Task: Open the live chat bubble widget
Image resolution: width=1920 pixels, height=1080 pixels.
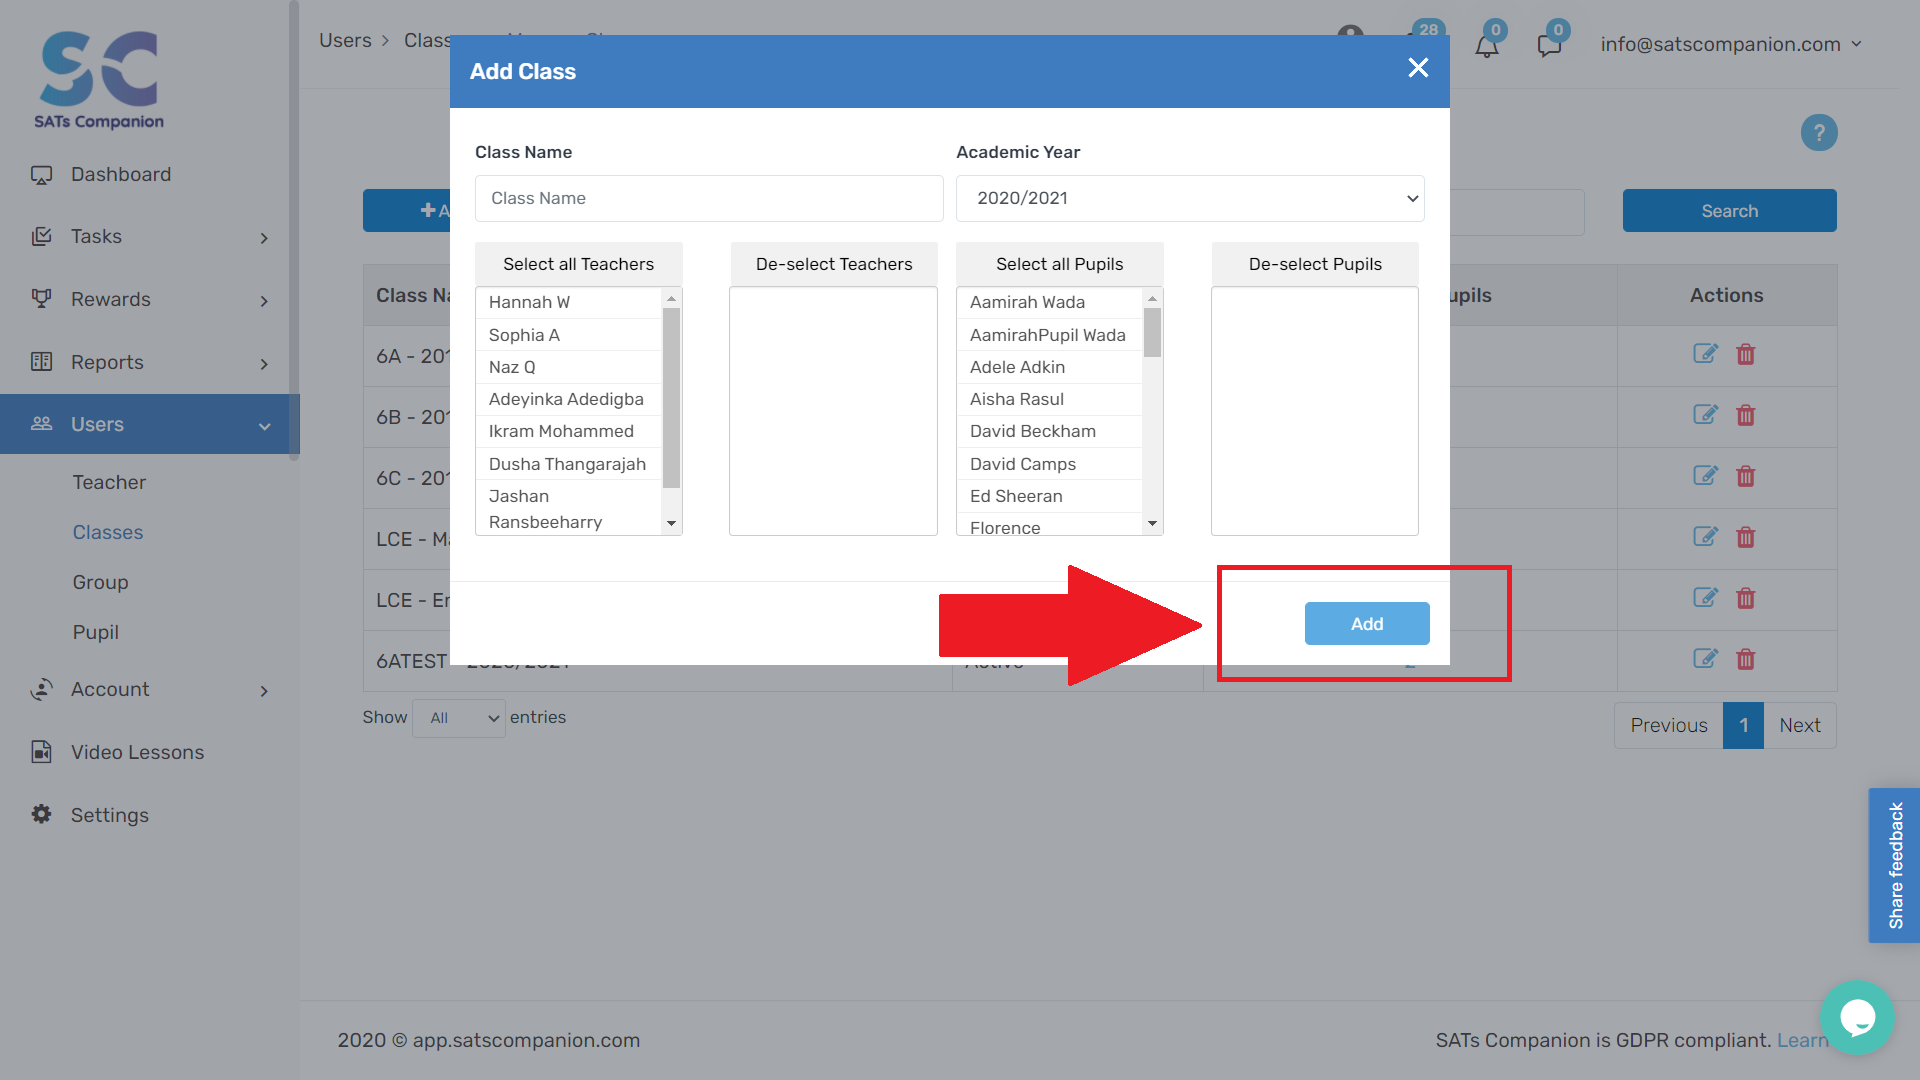Action: (x=1857, y=1017)
